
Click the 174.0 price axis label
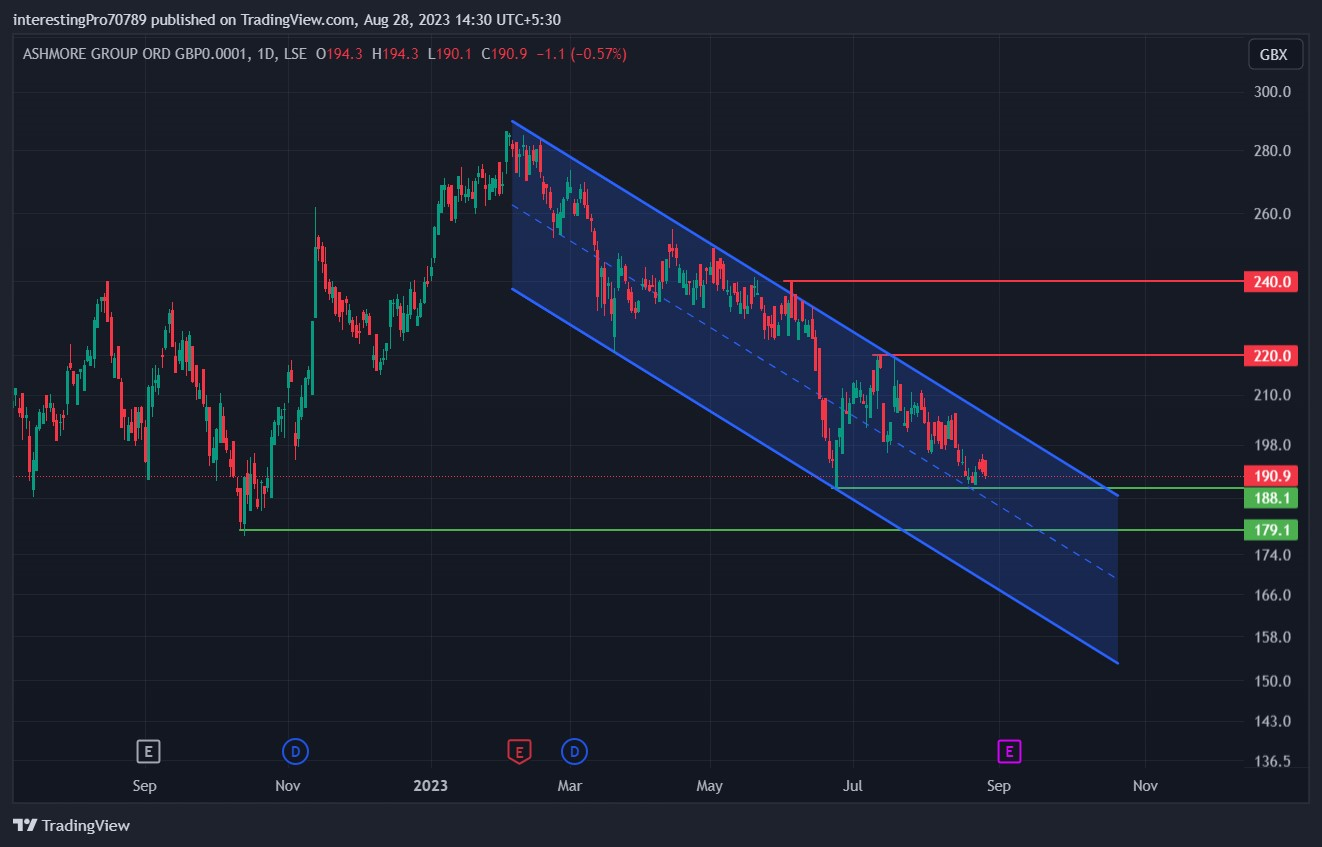click(1273, 555)
